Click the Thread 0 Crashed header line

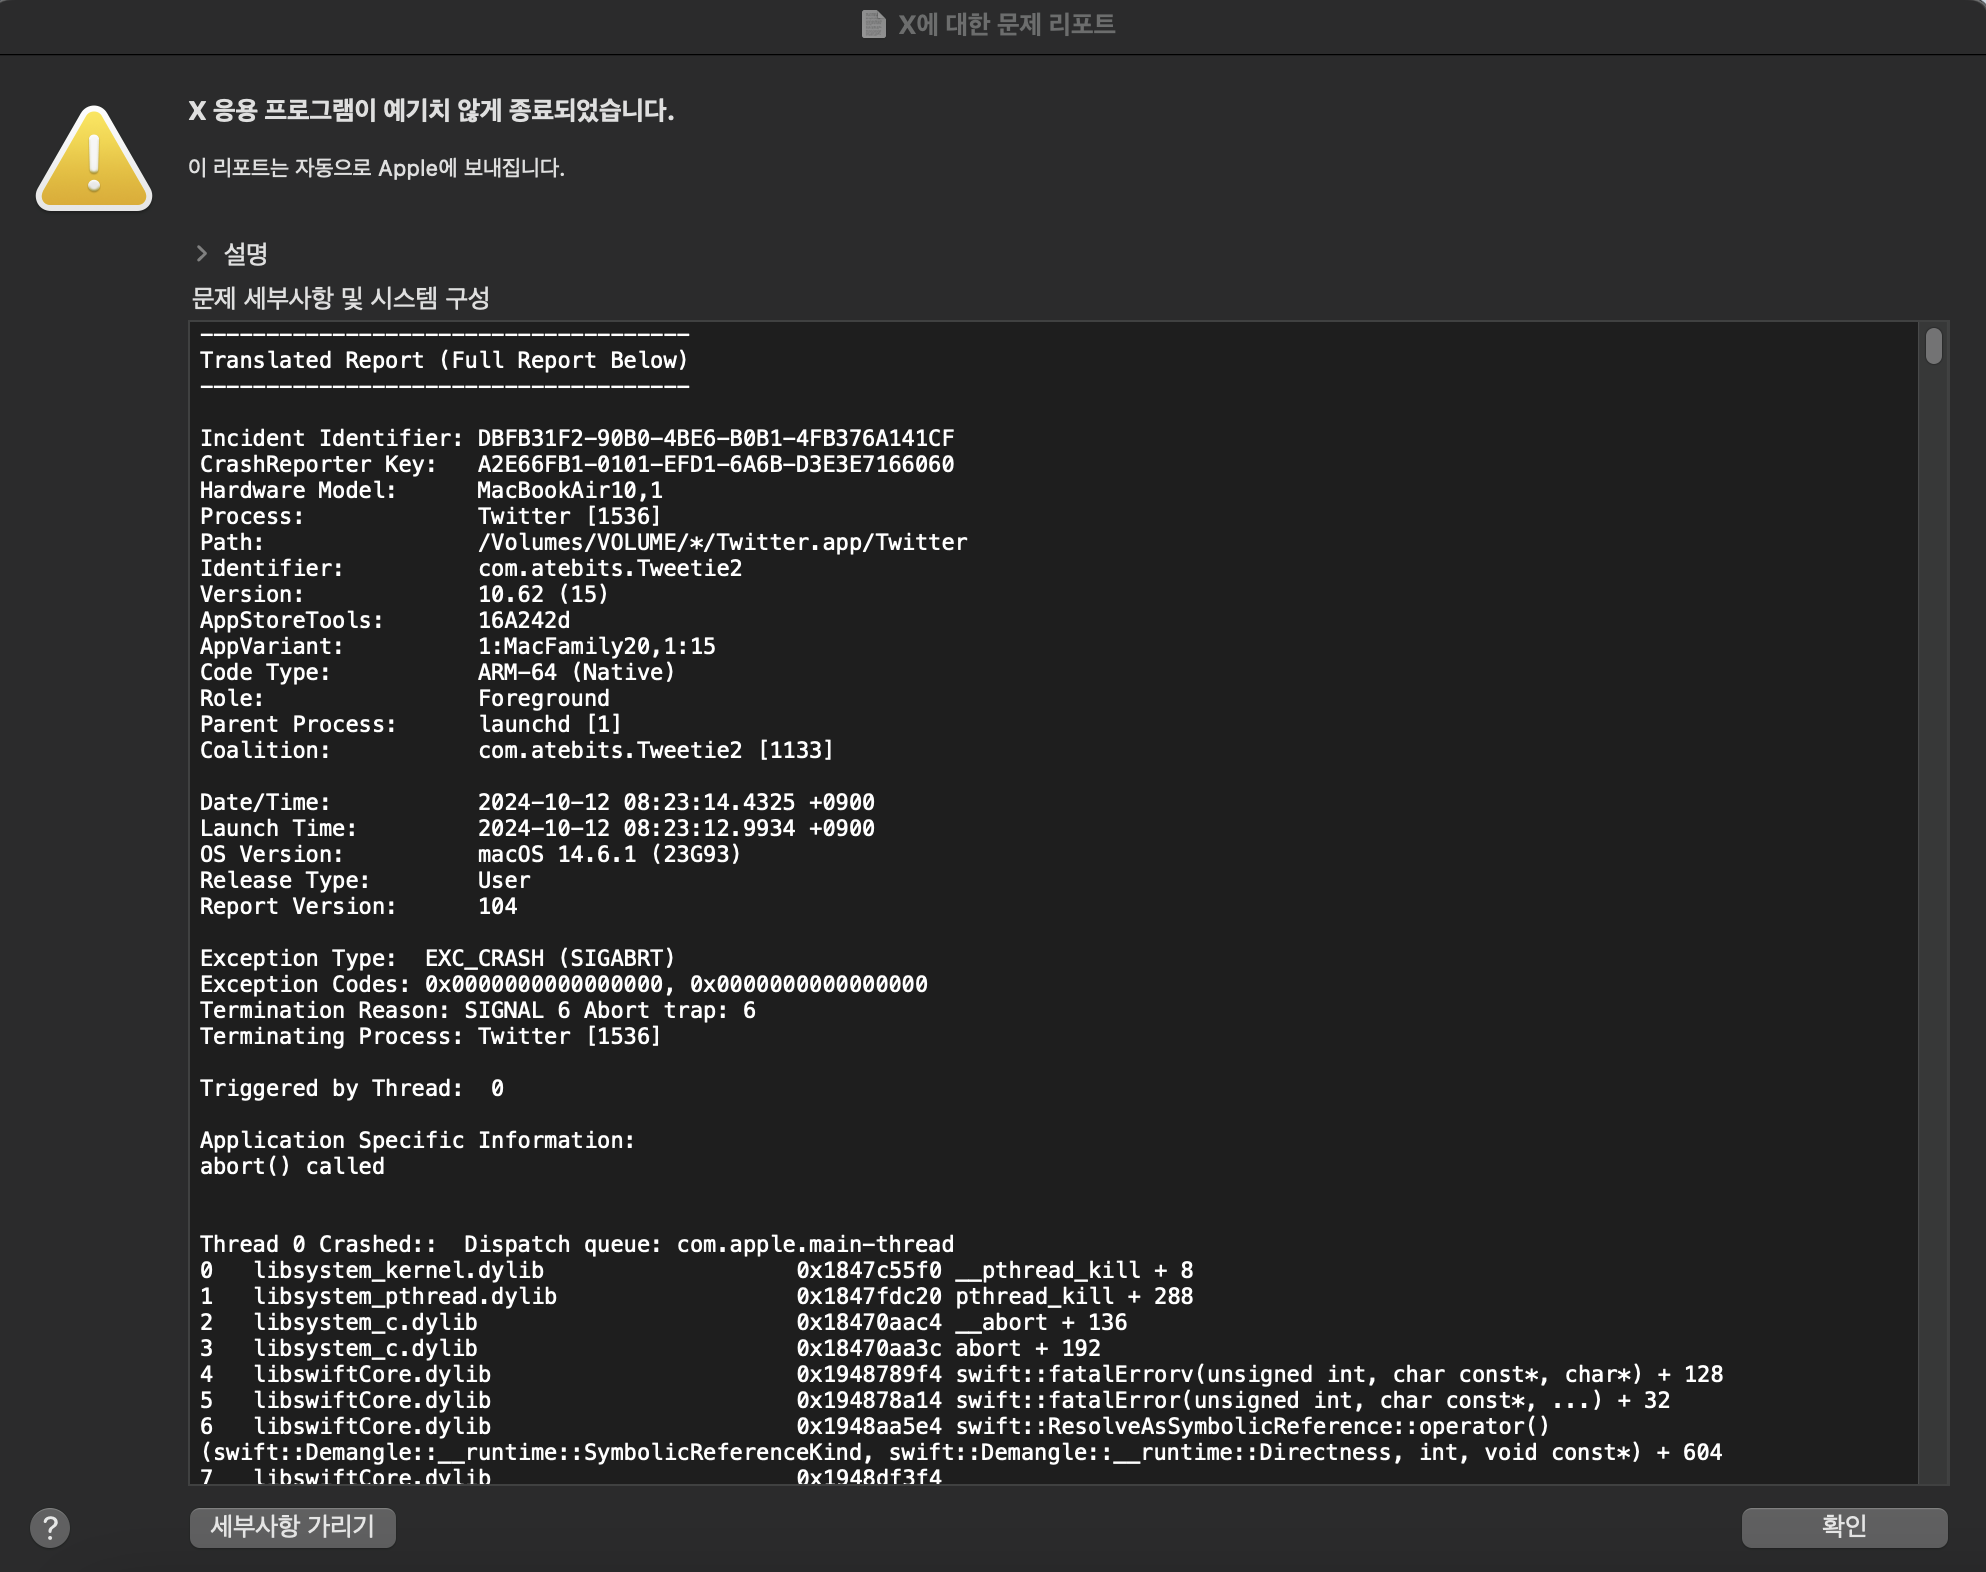pos(576,1244)
